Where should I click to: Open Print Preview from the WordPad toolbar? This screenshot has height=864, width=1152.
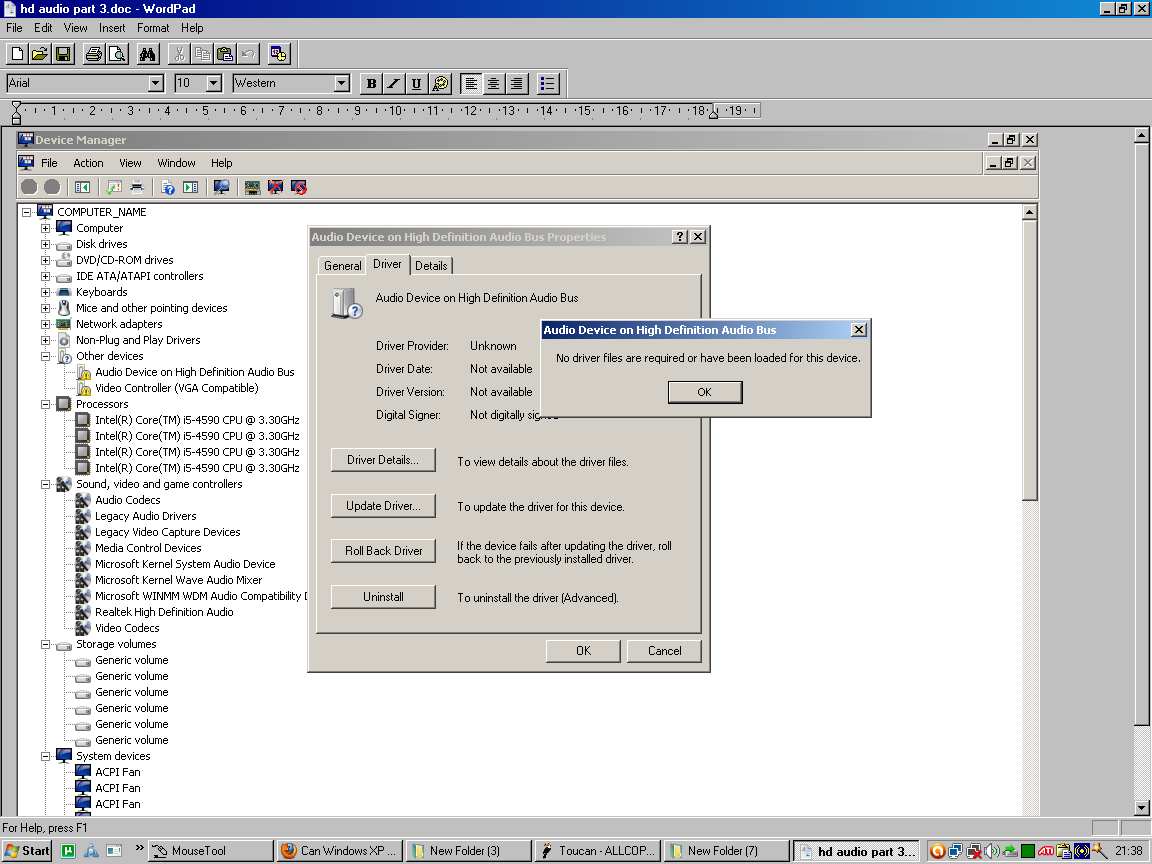117,54
